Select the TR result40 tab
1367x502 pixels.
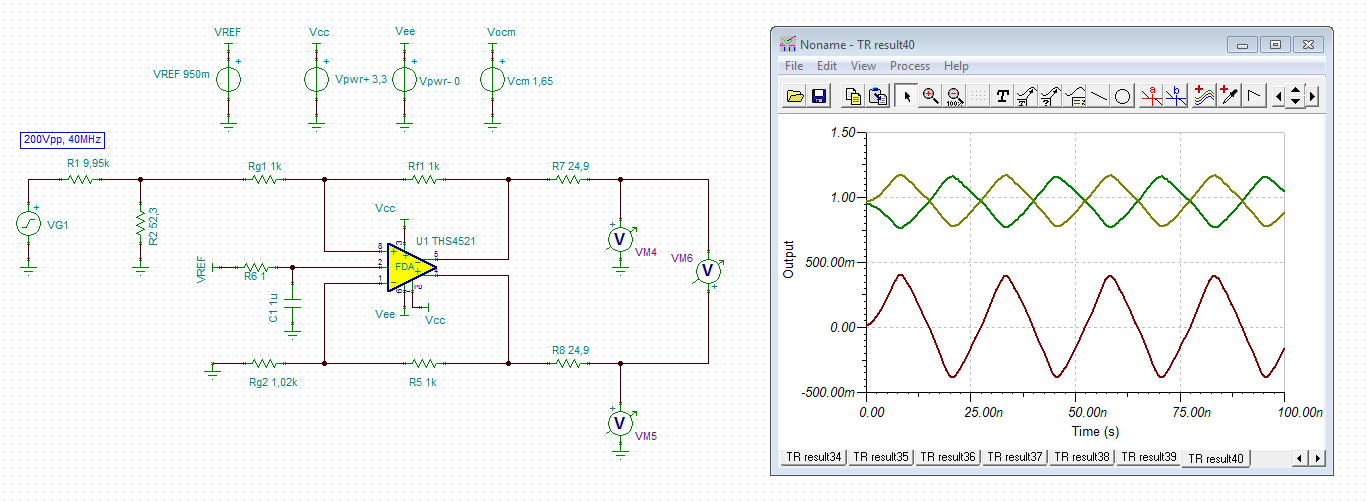click(x=1217, y=458)
